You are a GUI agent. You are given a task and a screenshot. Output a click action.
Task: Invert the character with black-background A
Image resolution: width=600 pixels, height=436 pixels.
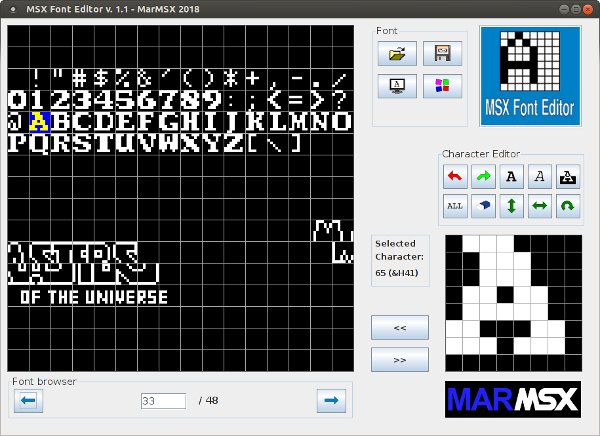(x=568, y=176)
